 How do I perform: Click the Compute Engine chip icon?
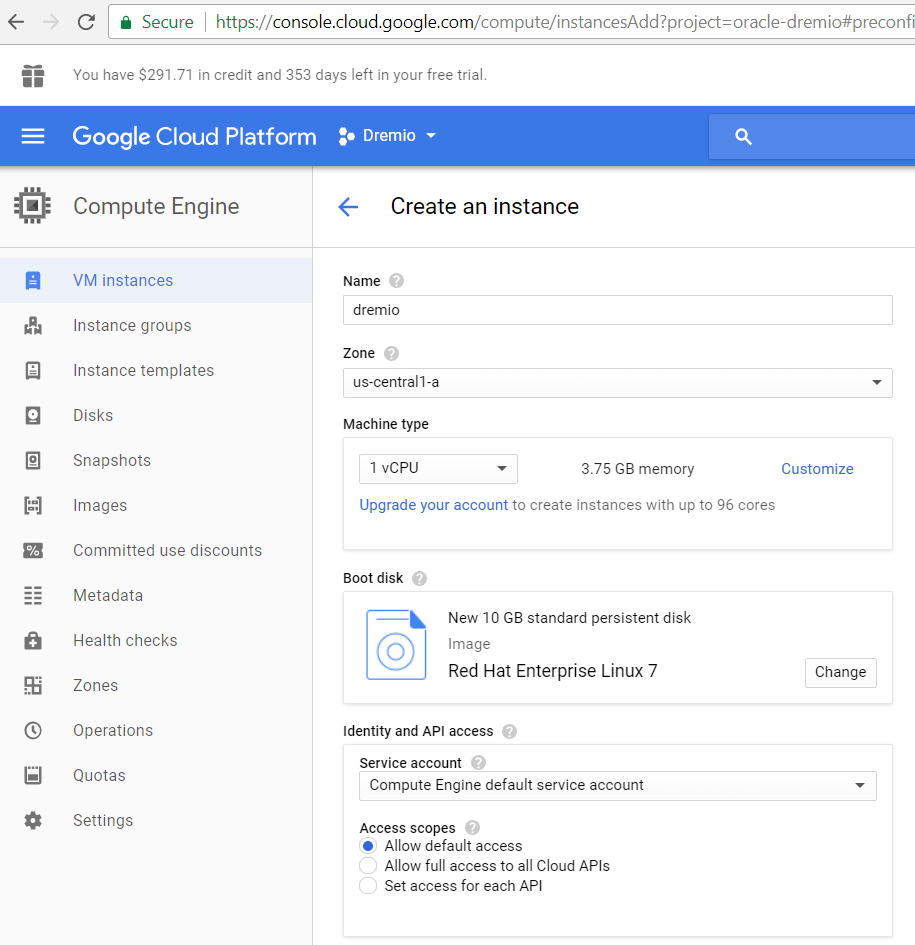[x=33, y=206]
